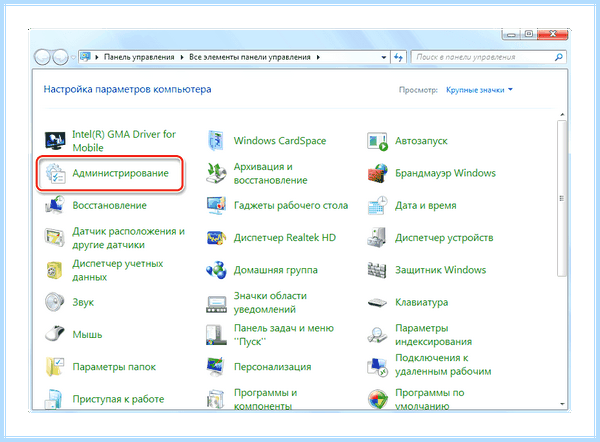This screenshot has height=442, width=600.
Task: Open the Intel(R) GMA Driver icon
Action: point(55,141)
